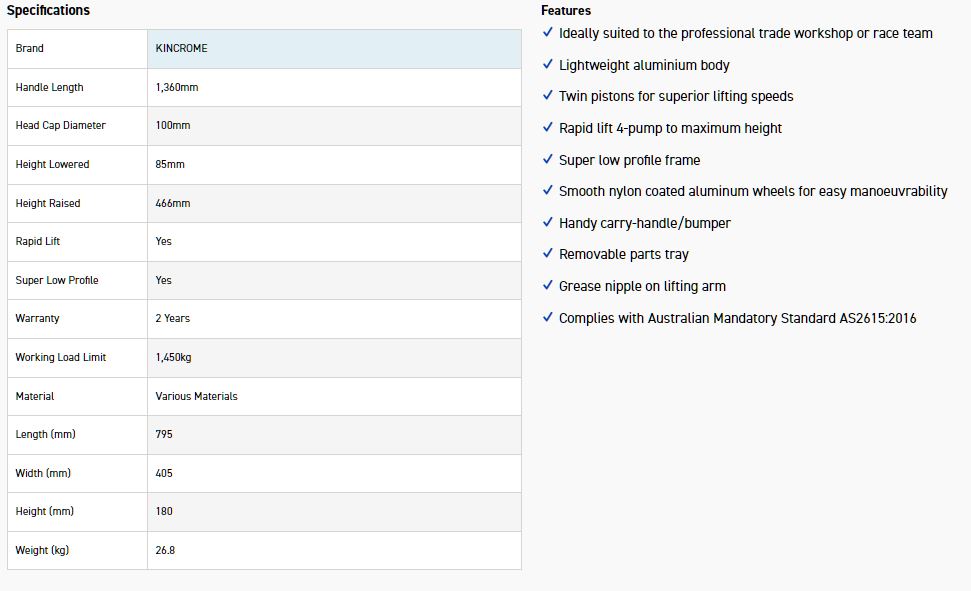
Task: Click the checkmark next to Removable parts tray
Action: 547,254
